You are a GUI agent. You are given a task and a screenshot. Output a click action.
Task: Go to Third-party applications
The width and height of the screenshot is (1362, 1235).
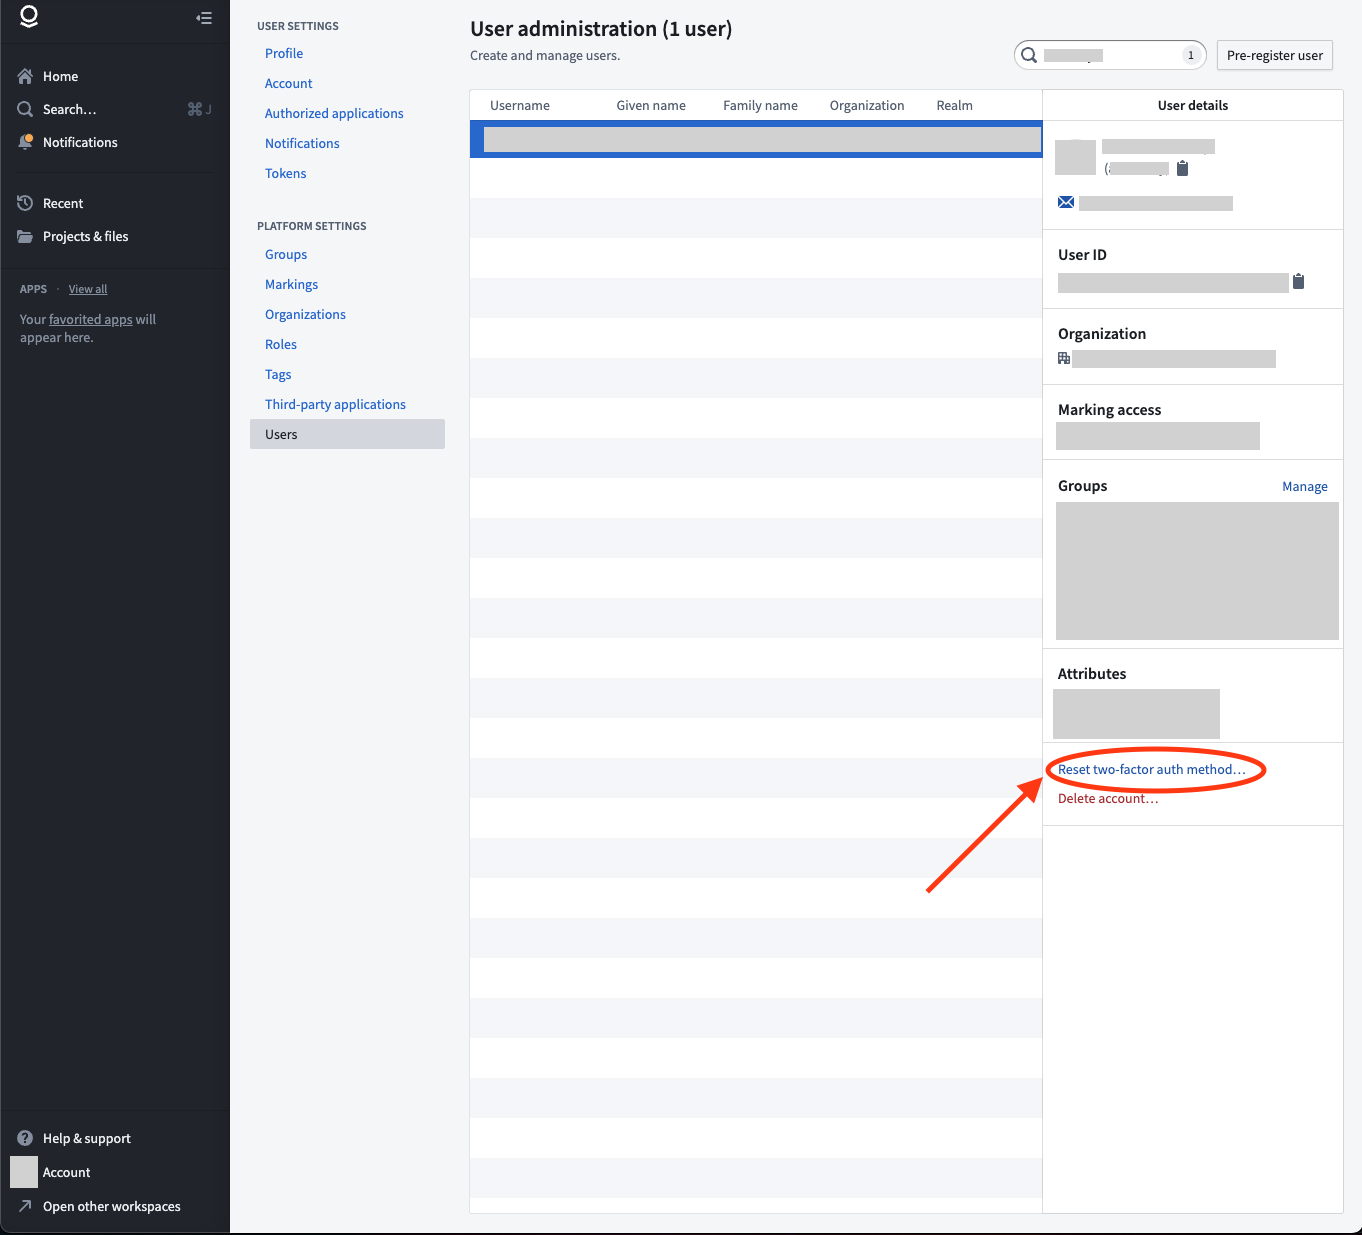pyautogui.click(x=335, y=404)
